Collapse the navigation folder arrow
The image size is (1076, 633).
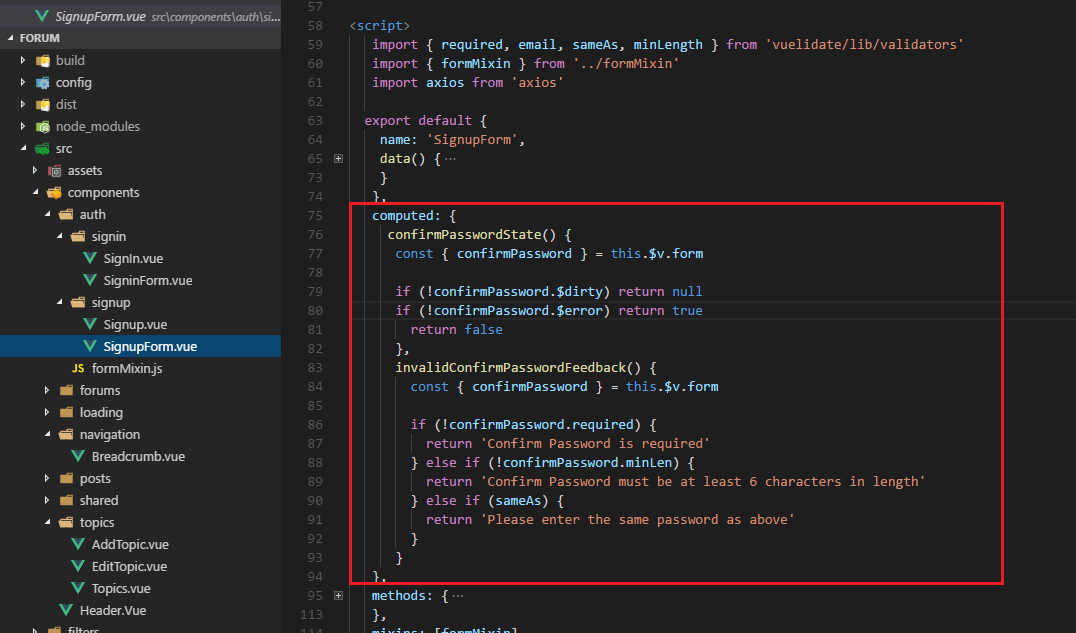coord(47,434)
